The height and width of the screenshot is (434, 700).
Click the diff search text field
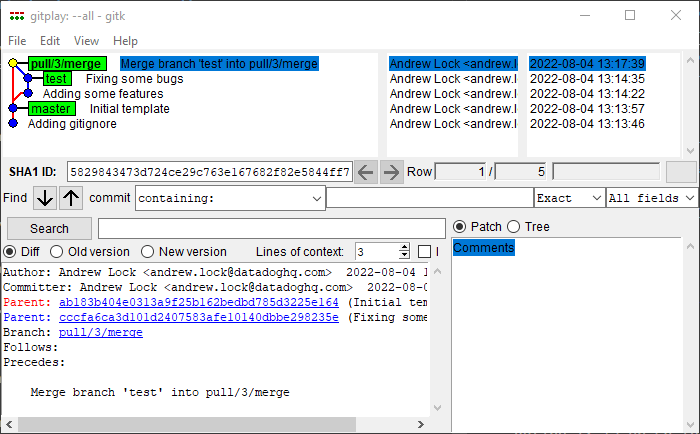272,229
